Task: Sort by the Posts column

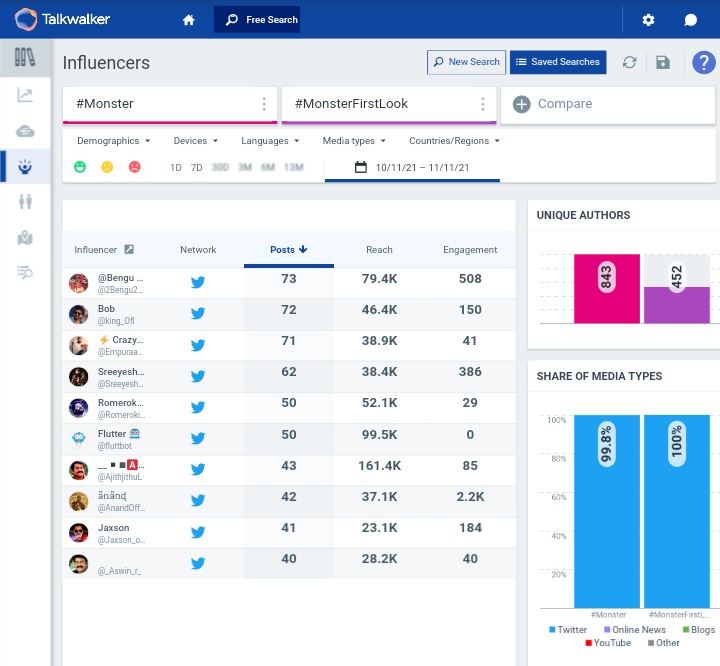Action: pyautogui.click(x=288, y=249)
